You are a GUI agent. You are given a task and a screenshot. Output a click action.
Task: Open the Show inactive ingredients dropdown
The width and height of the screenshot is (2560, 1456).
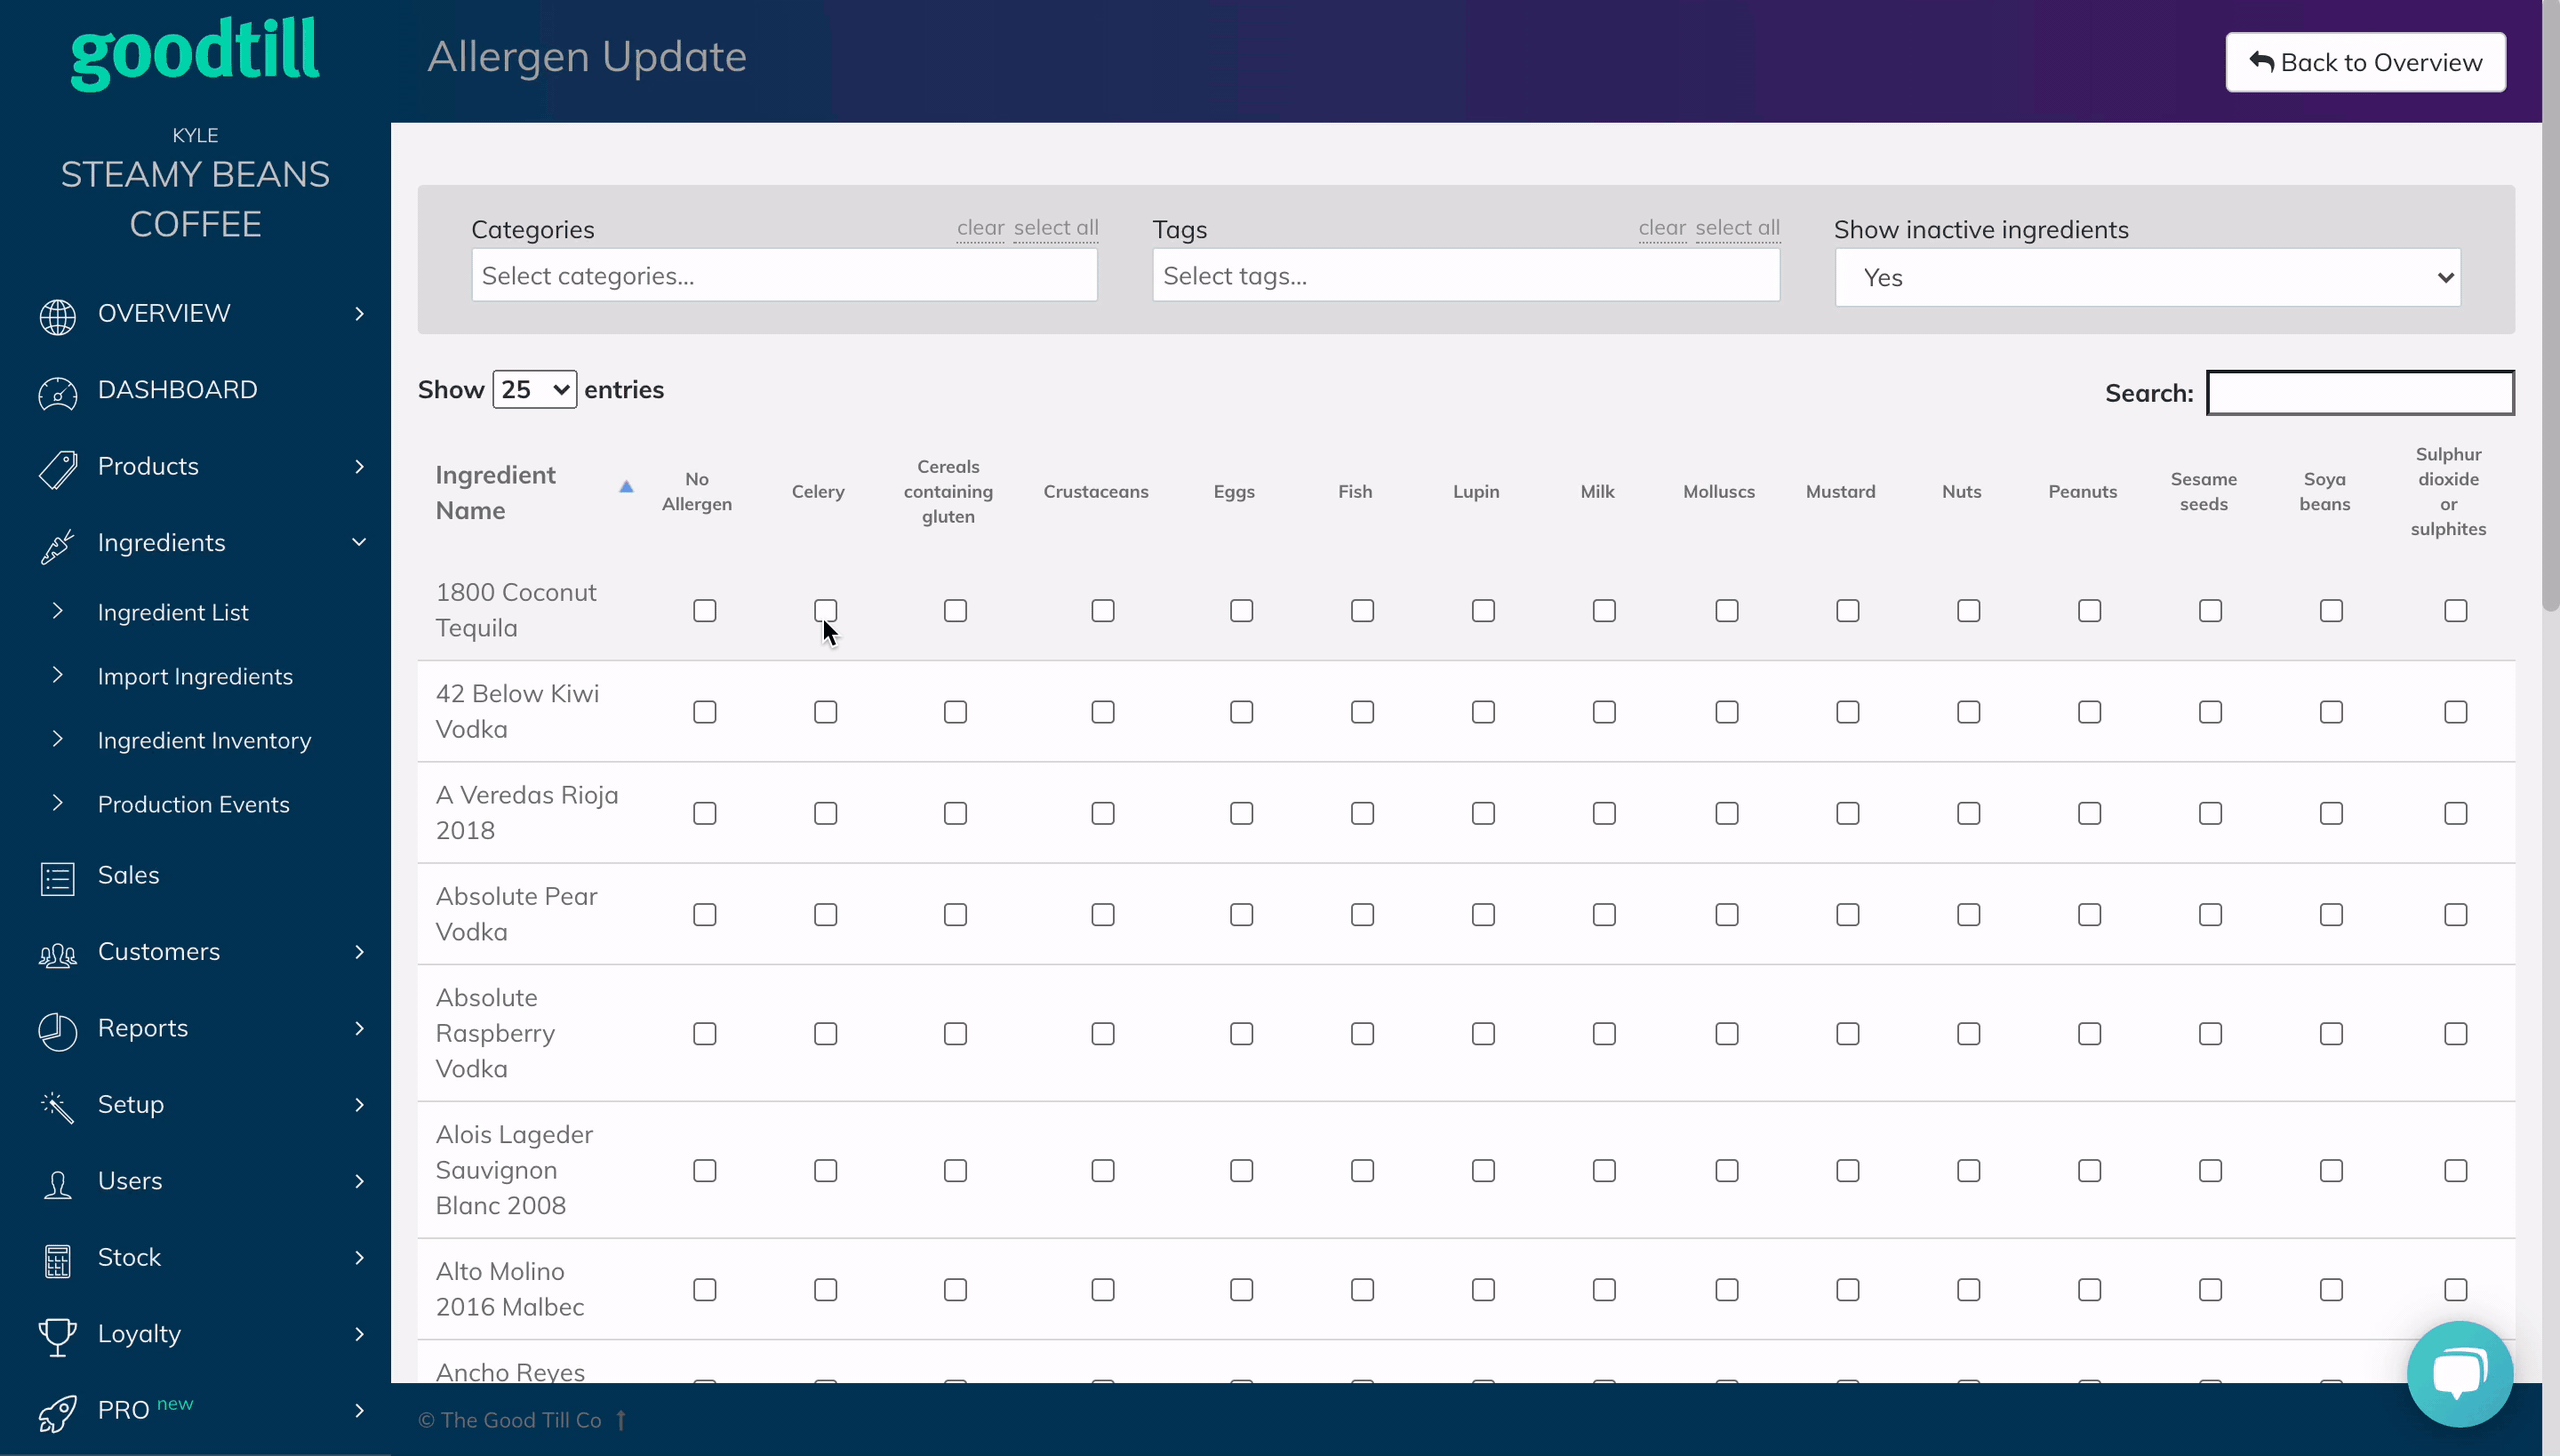(2145, 278)
